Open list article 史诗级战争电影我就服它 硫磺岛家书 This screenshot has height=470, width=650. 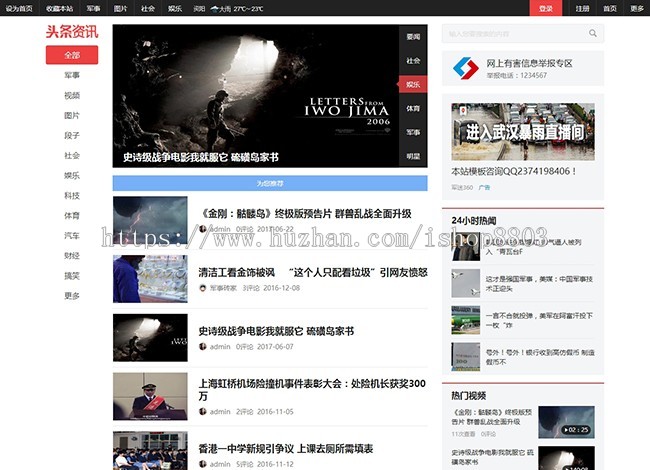[x=276, y=331]
